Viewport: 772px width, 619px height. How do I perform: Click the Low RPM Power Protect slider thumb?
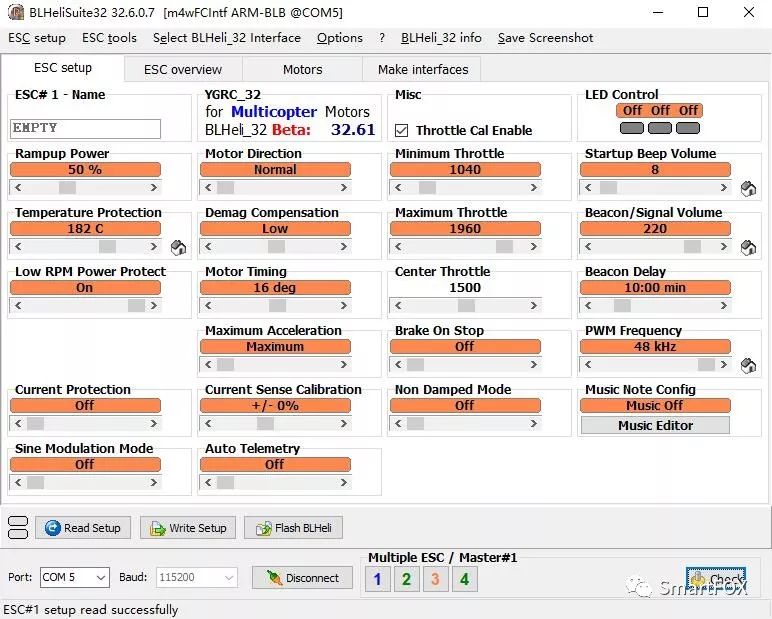point(136,306)
